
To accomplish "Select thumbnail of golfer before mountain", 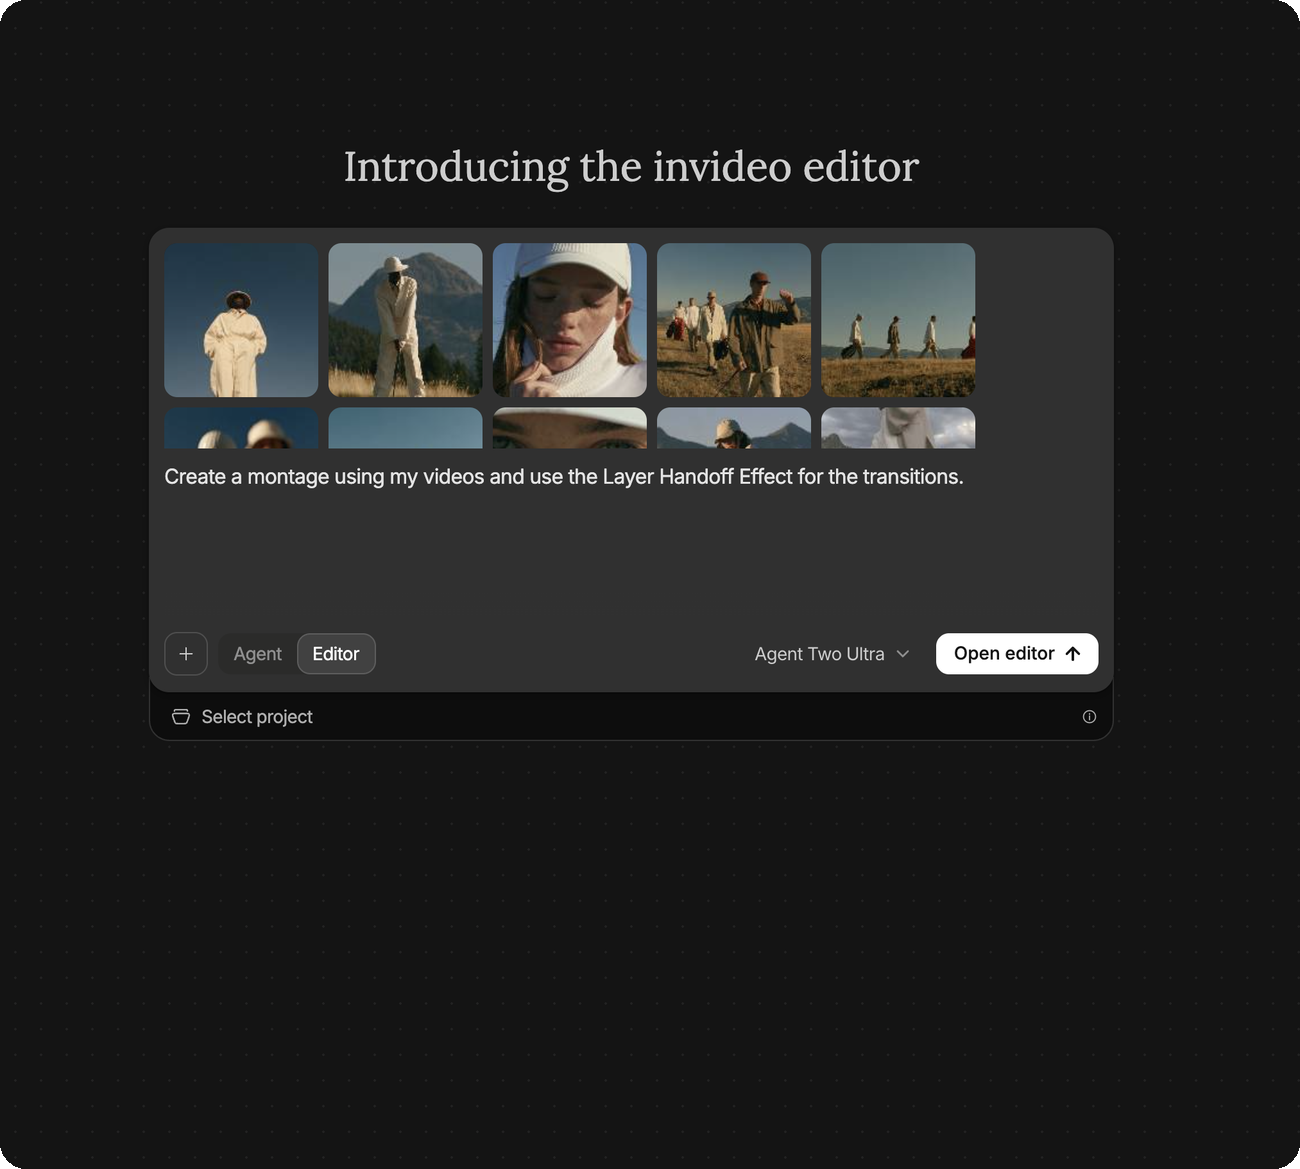I will pyautogui.click(x=405, y=320).
